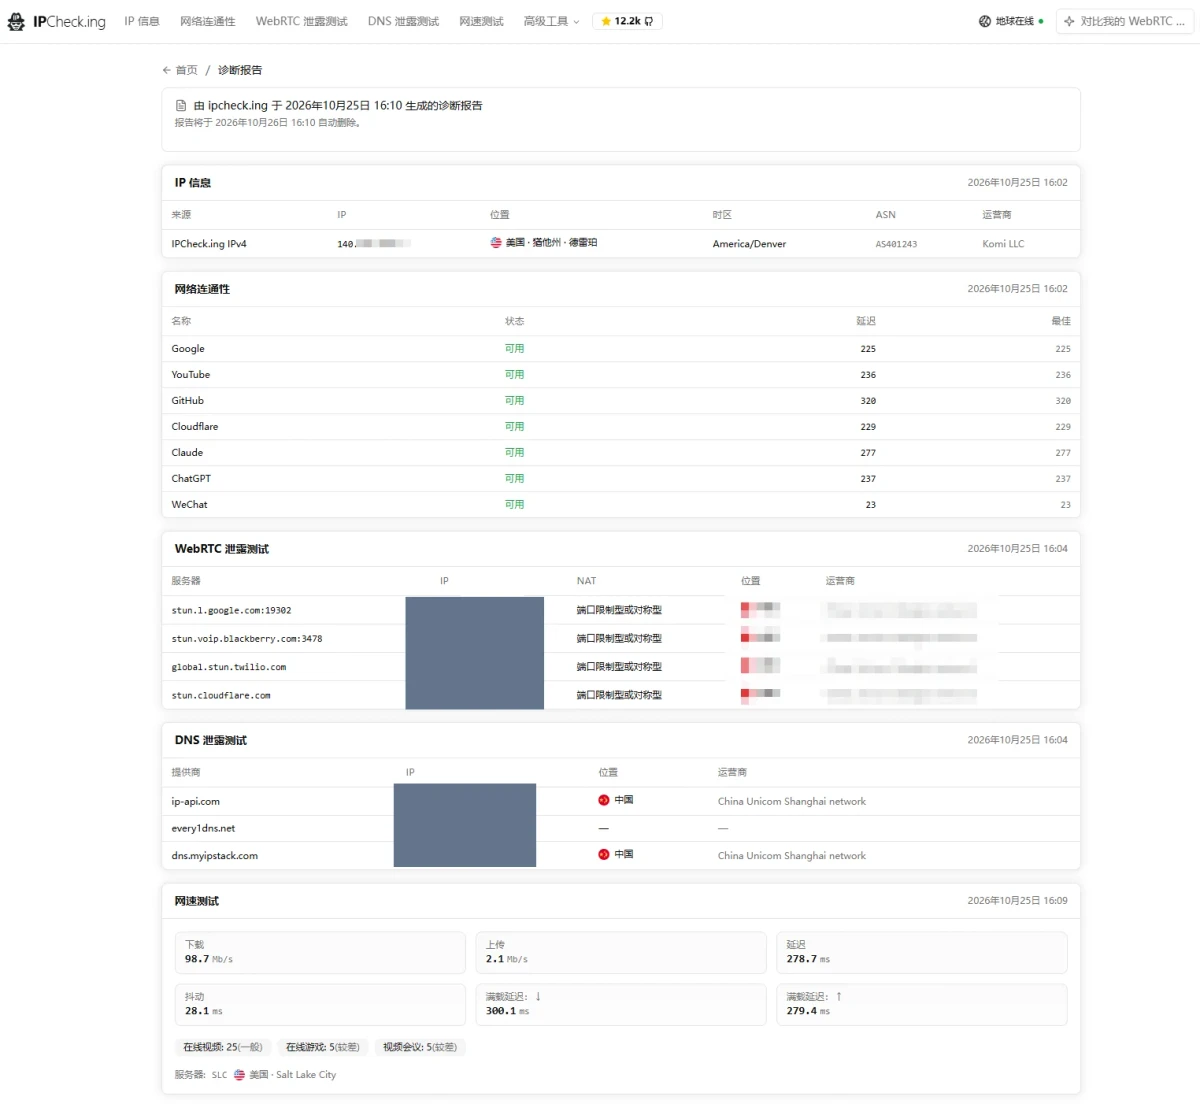This screenshot has height=1104, width=1200.
Task: Expand the 高级工具 dropdown menu
Action: point(551,21)
